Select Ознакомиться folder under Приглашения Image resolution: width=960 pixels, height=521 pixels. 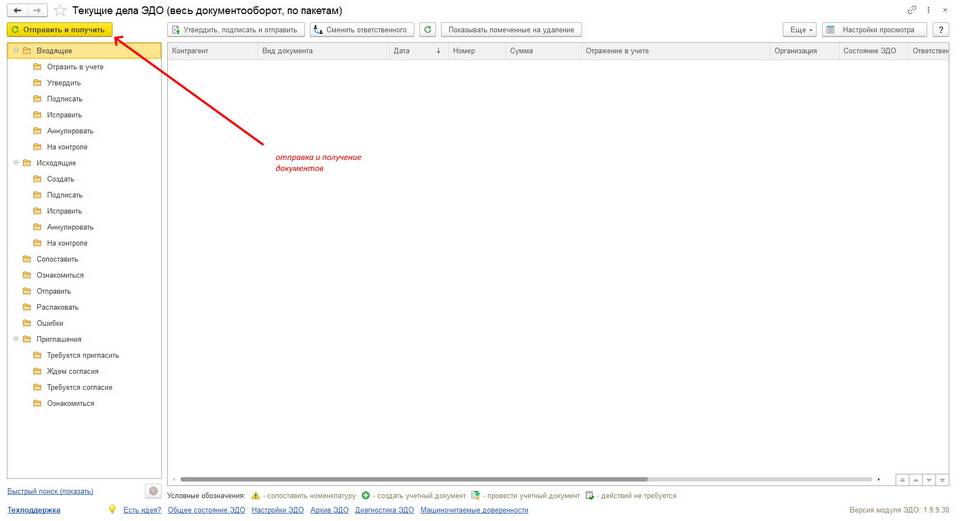[70, 403]
